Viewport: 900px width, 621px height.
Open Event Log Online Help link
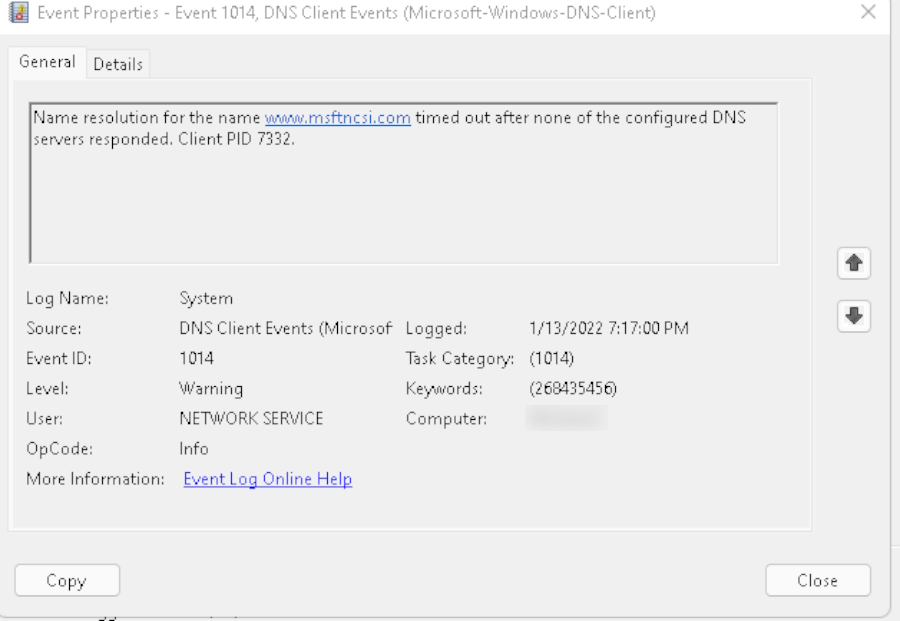[267, 479]
